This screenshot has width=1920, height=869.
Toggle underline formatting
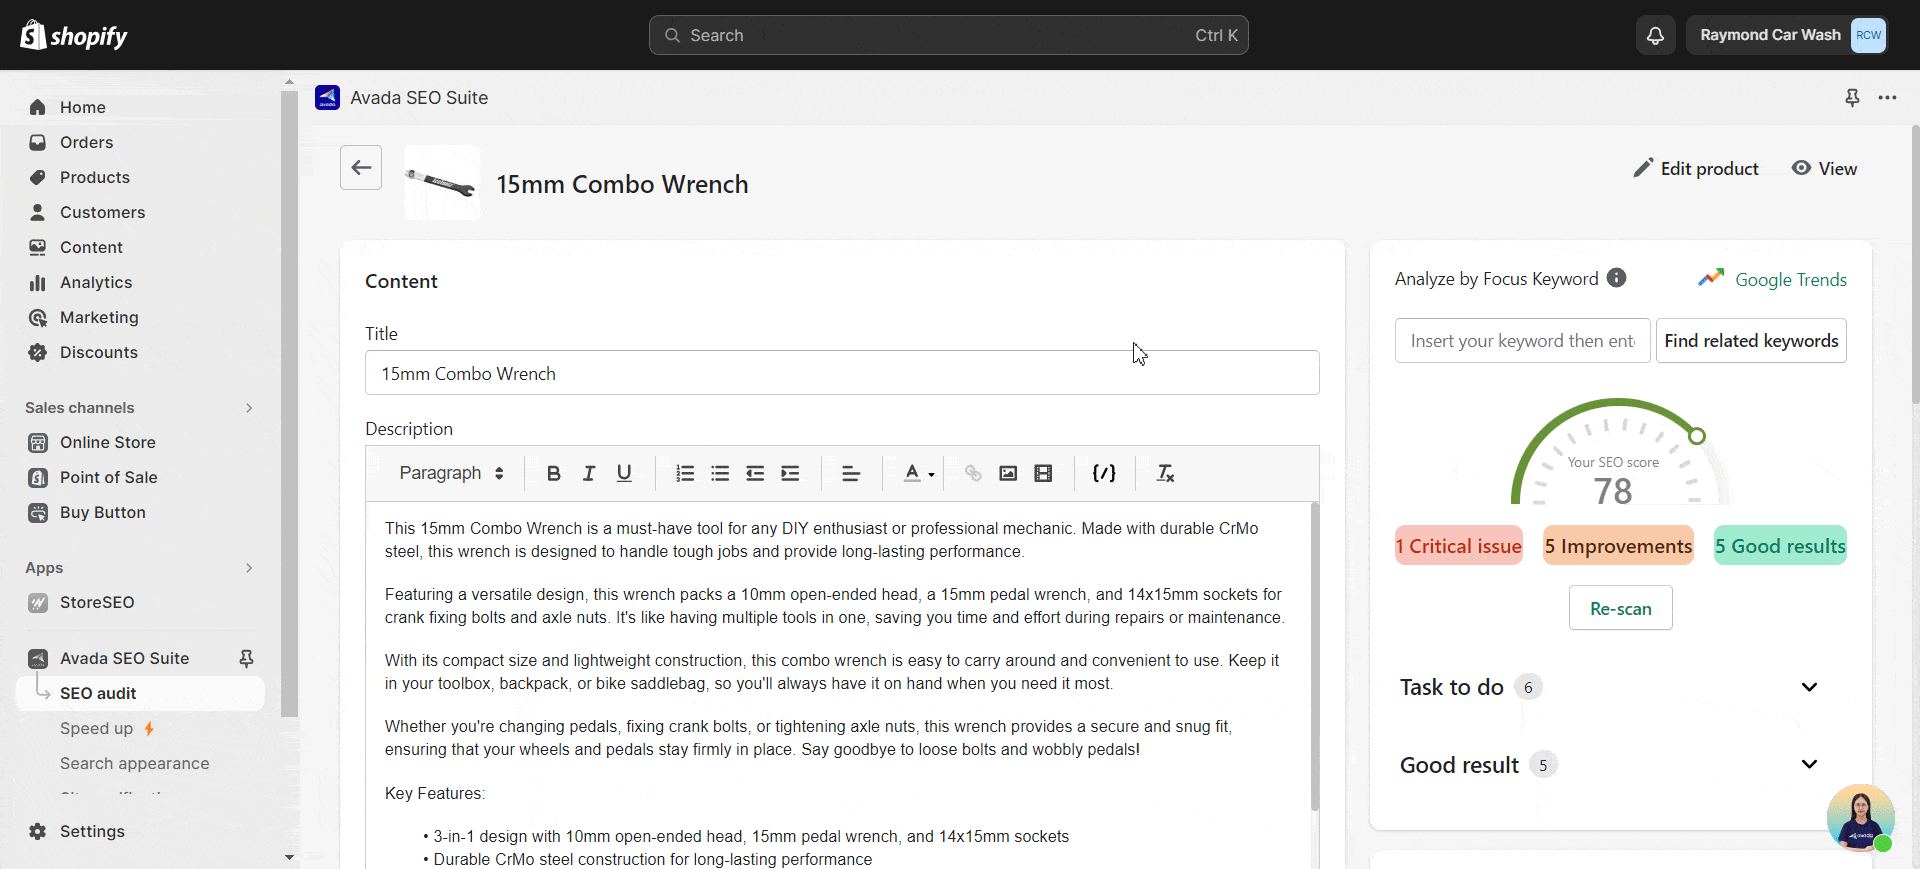[x=624, y=473]
